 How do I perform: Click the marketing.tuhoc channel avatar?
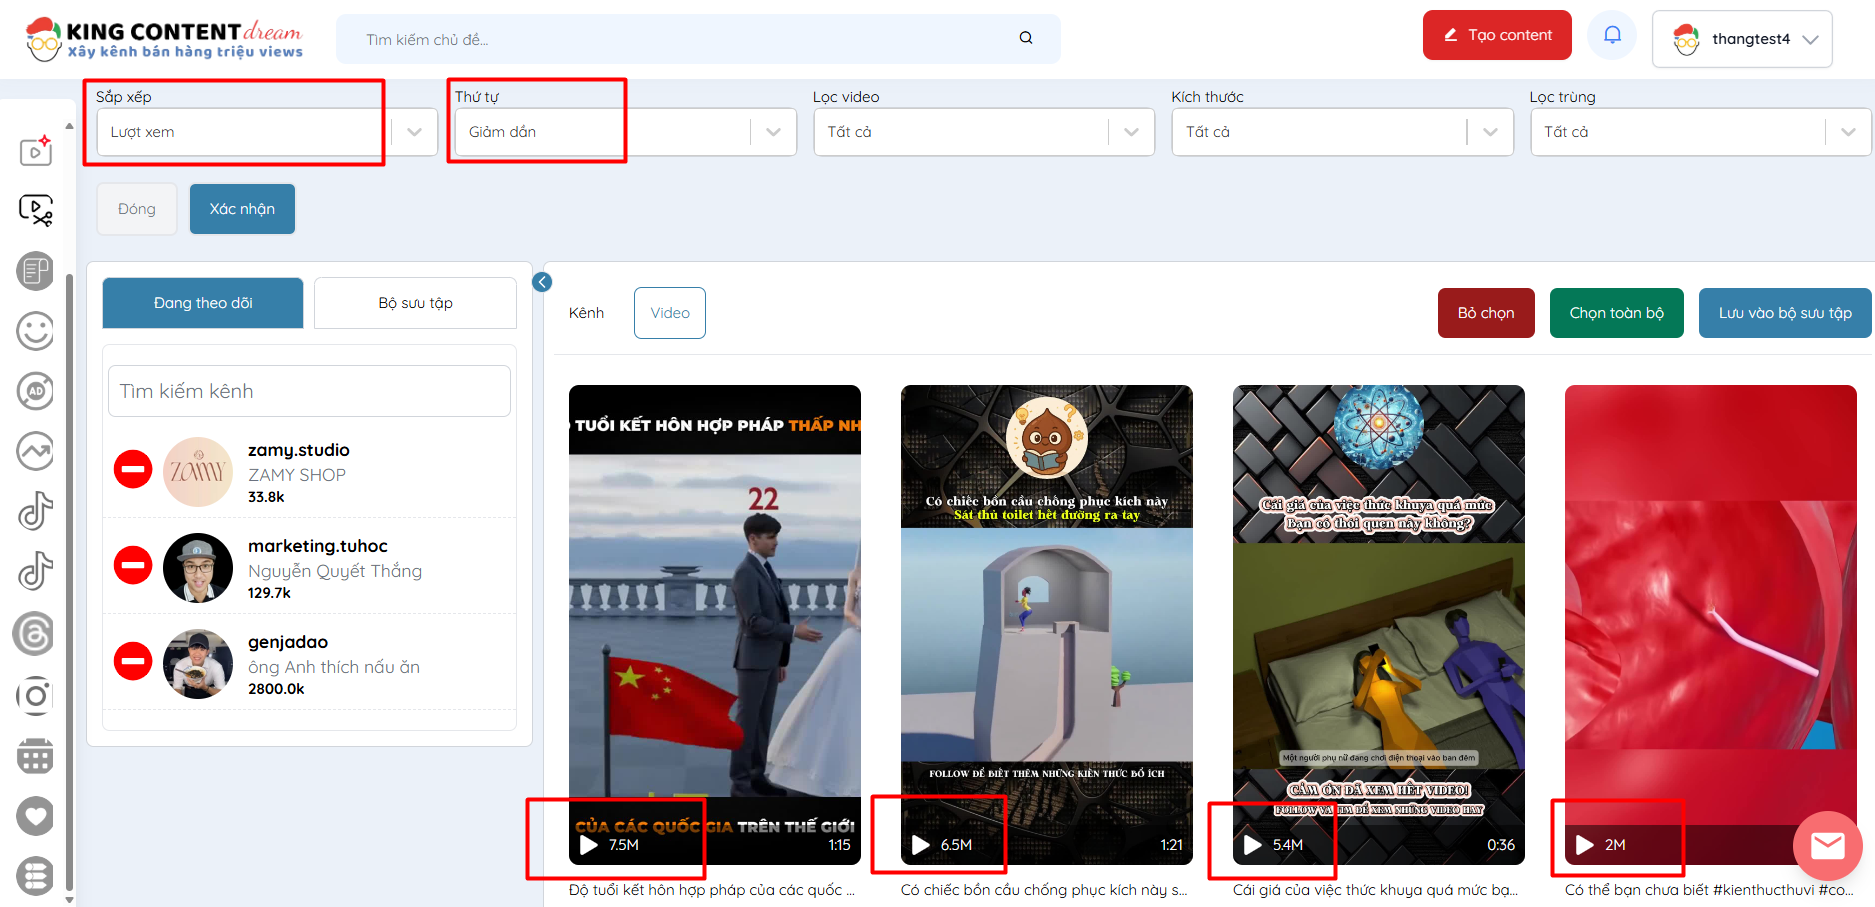tap(198, 567)
